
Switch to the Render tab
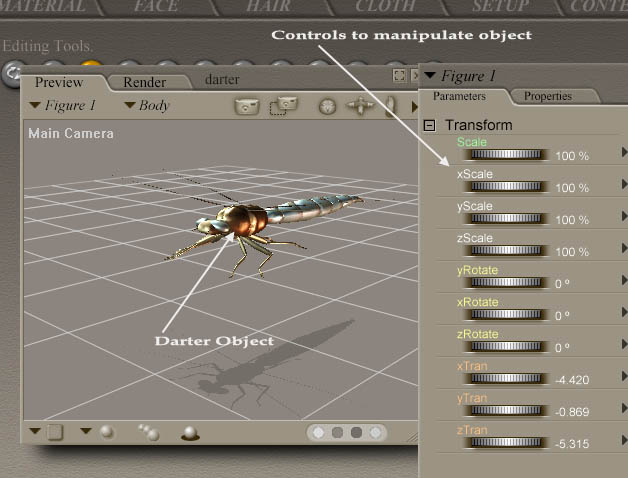pos(144,82)
